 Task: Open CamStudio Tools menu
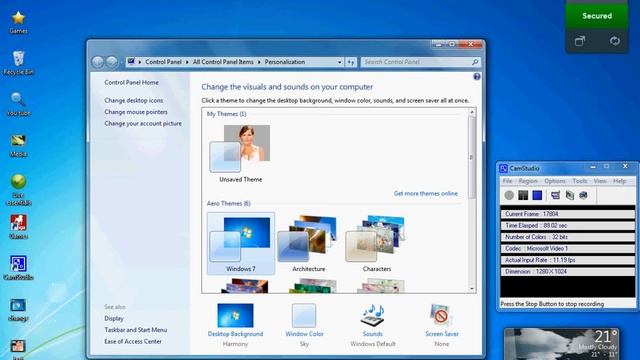tap(580, 181)
